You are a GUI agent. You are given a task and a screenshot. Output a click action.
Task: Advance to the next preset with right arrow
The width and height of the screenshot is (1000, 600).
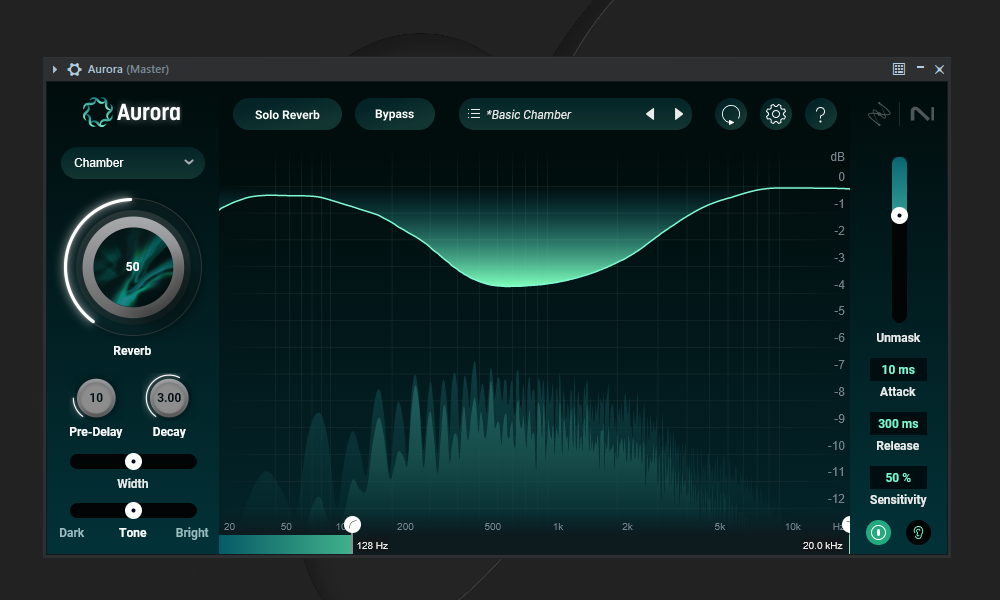[679, 114]
